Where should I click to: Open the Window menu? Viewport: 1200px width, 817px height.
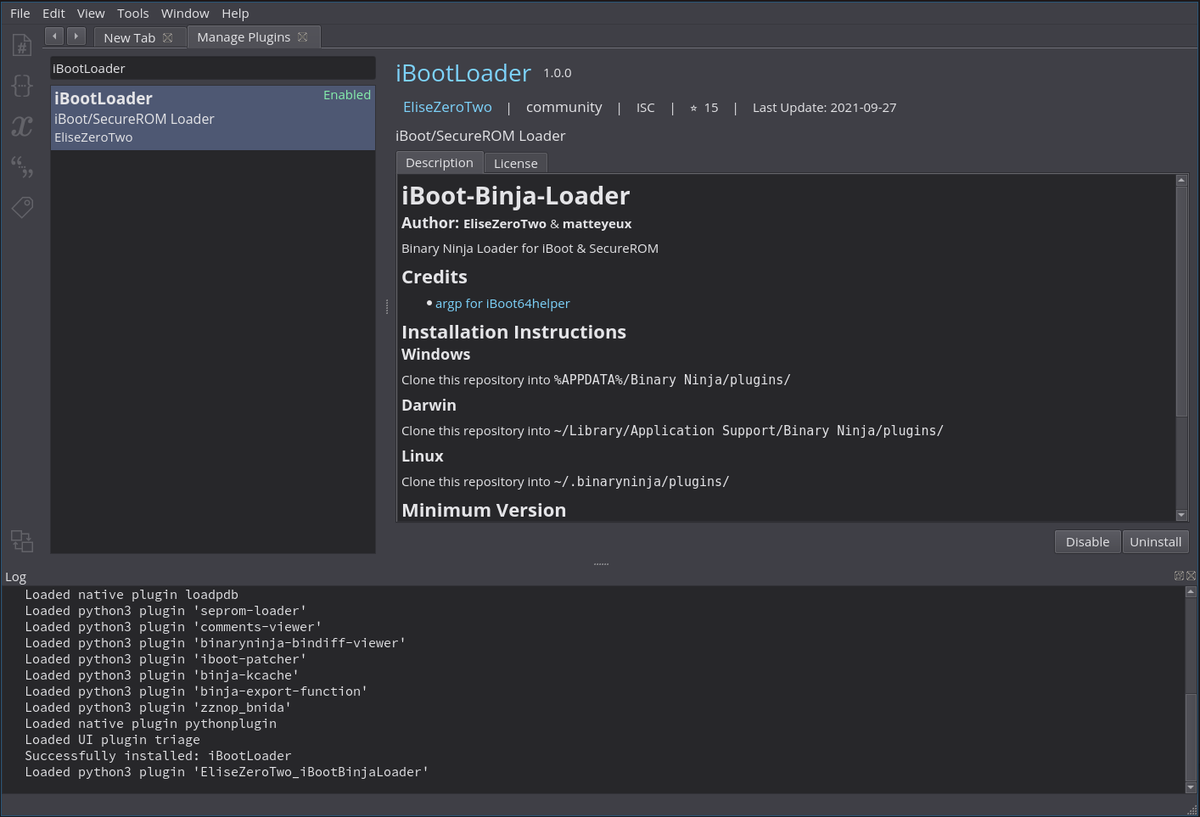[185, 13]
